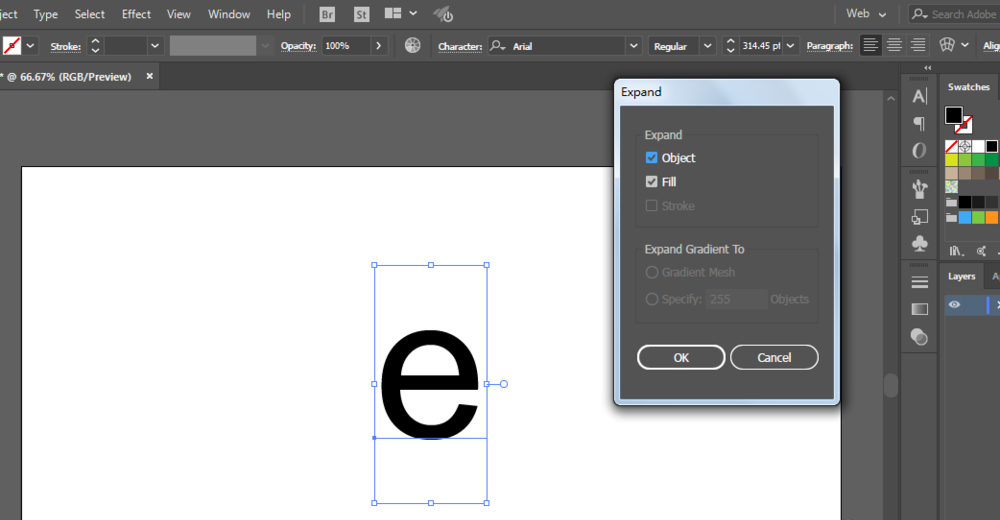This screenshot has height=520, width=1000.
Task: Open the Symbols panel club icon
Action: (x=920, y=243)
